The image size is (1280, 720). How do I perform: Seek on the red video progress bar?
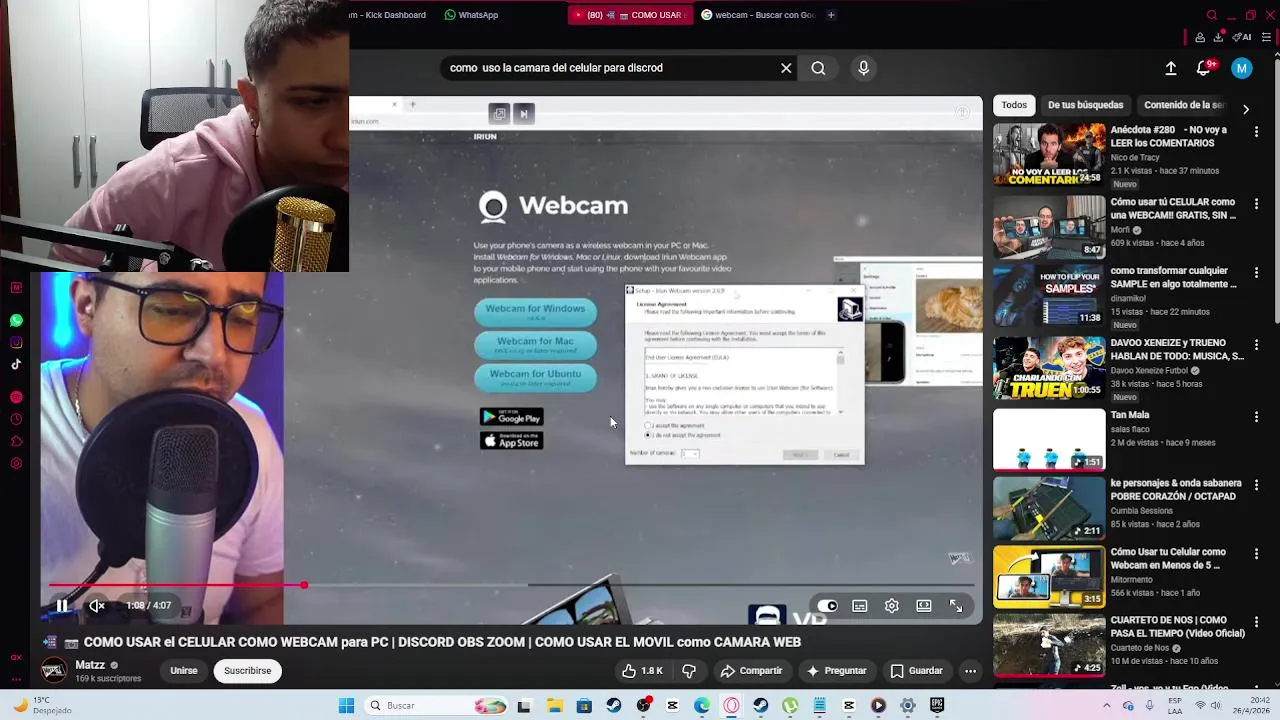510,585
